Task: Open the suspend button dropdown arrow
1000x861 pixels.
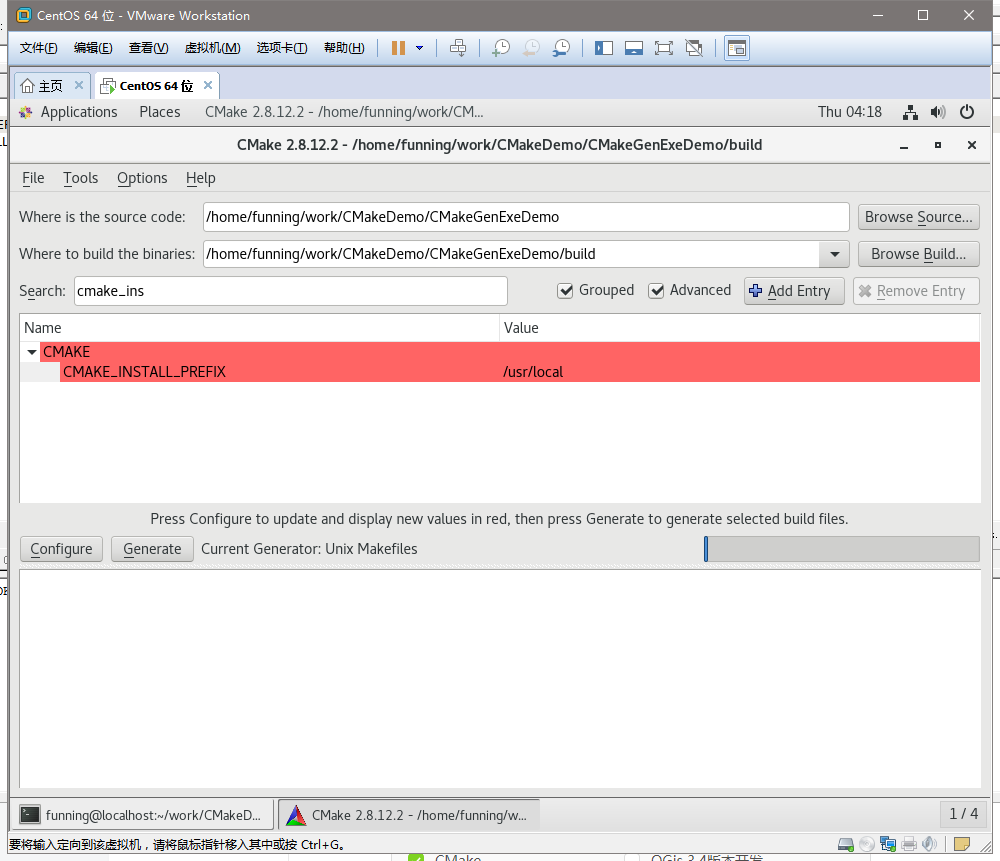Action: 418,47
